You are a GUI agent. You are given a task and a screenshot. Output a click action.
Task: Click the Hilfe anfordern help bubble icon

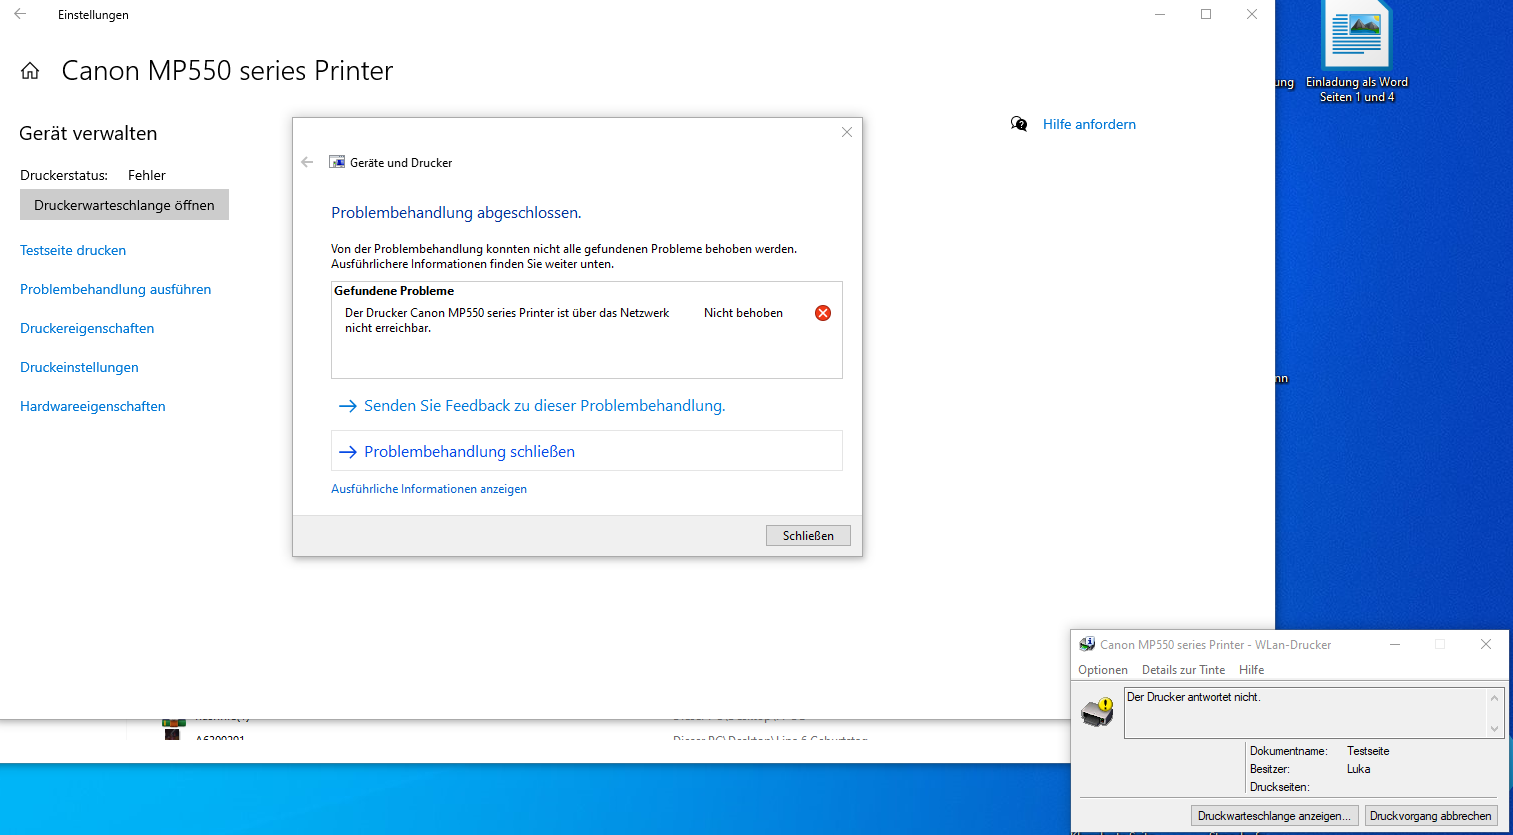click(1018, 123)
